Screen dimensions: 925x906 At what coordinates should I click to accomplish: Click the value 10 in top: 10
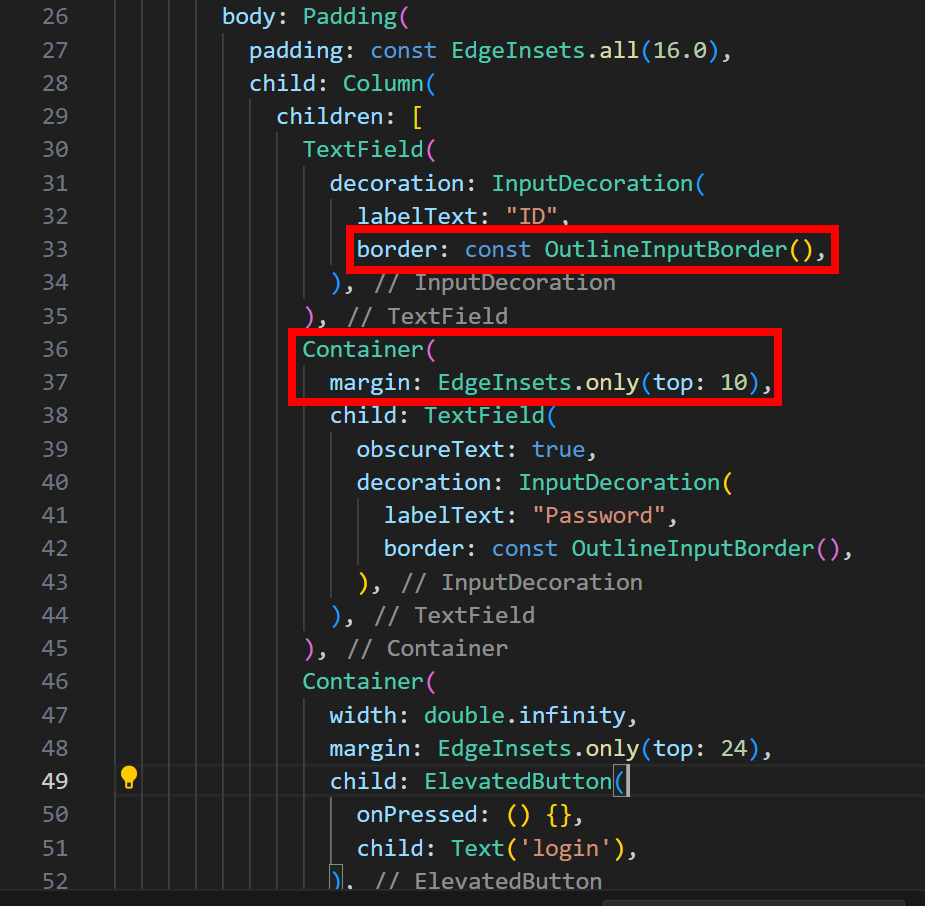[734, 382]
